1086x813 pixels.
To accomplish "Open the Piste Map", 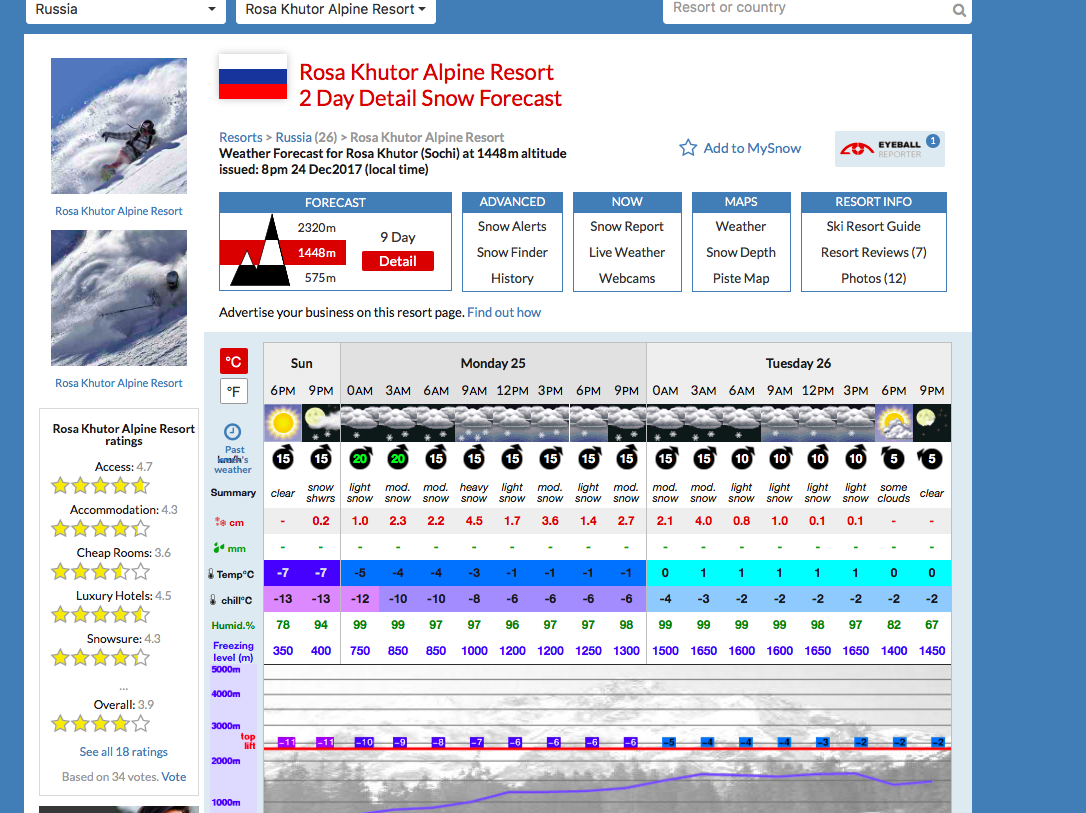I will click(x=740, y=278).
